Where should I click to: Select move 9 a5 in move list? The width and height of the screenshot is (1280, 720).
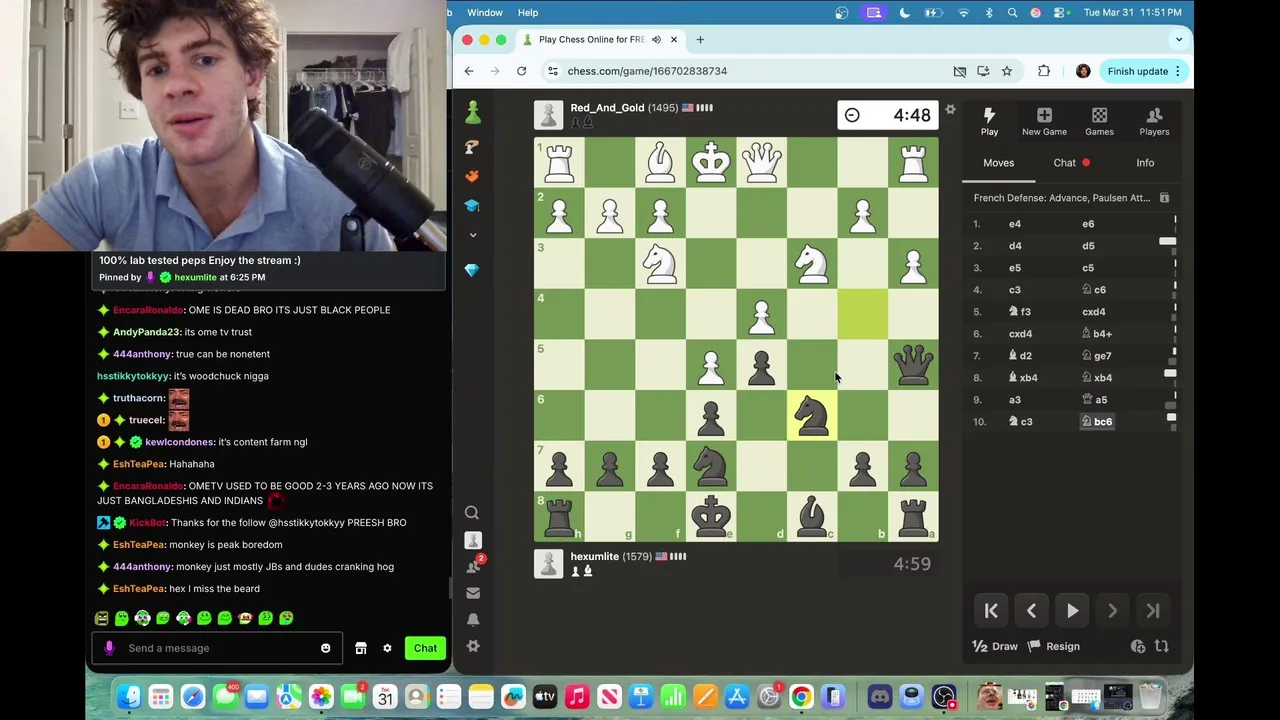[x=1095, y=400]
